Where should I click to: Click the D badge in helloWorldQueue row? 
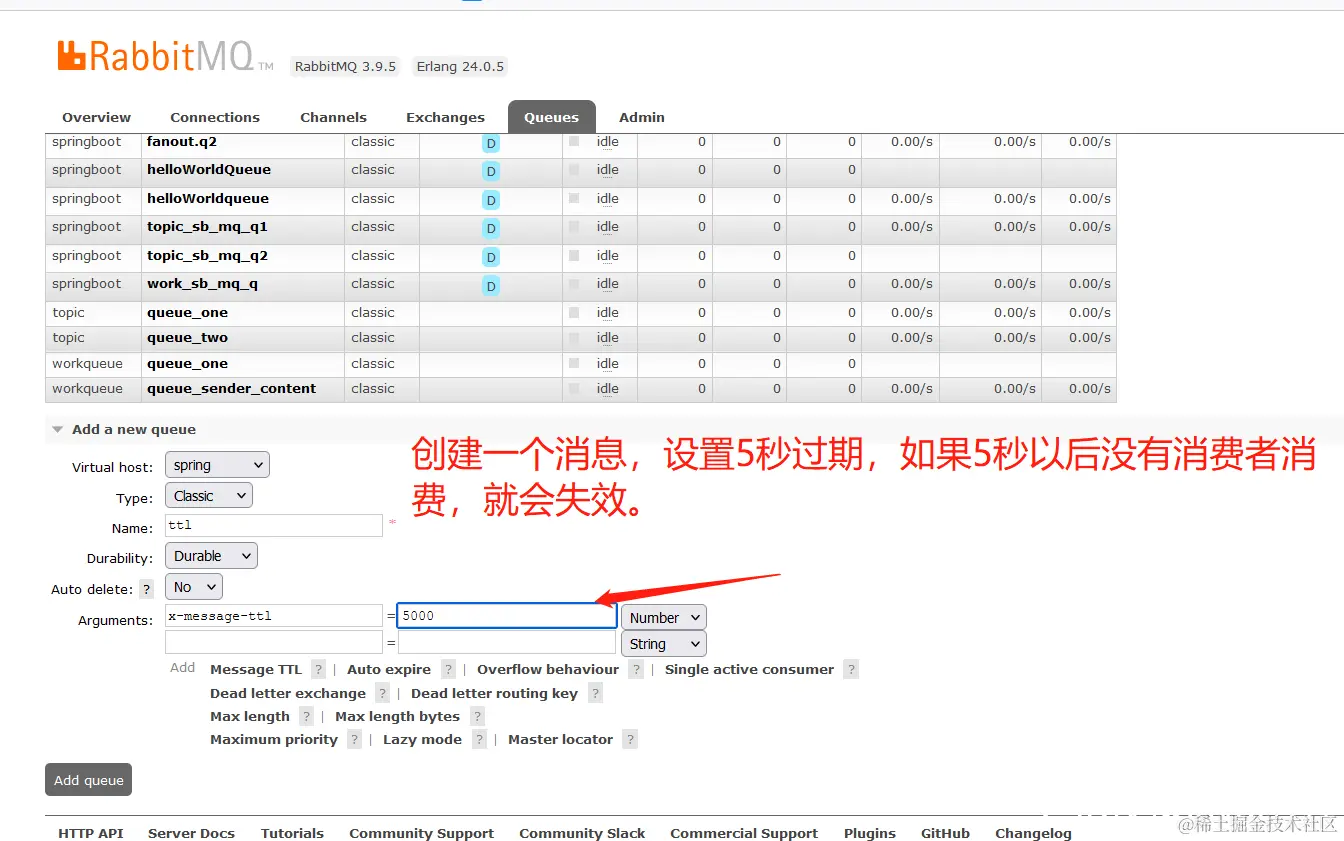click(491, 171)
